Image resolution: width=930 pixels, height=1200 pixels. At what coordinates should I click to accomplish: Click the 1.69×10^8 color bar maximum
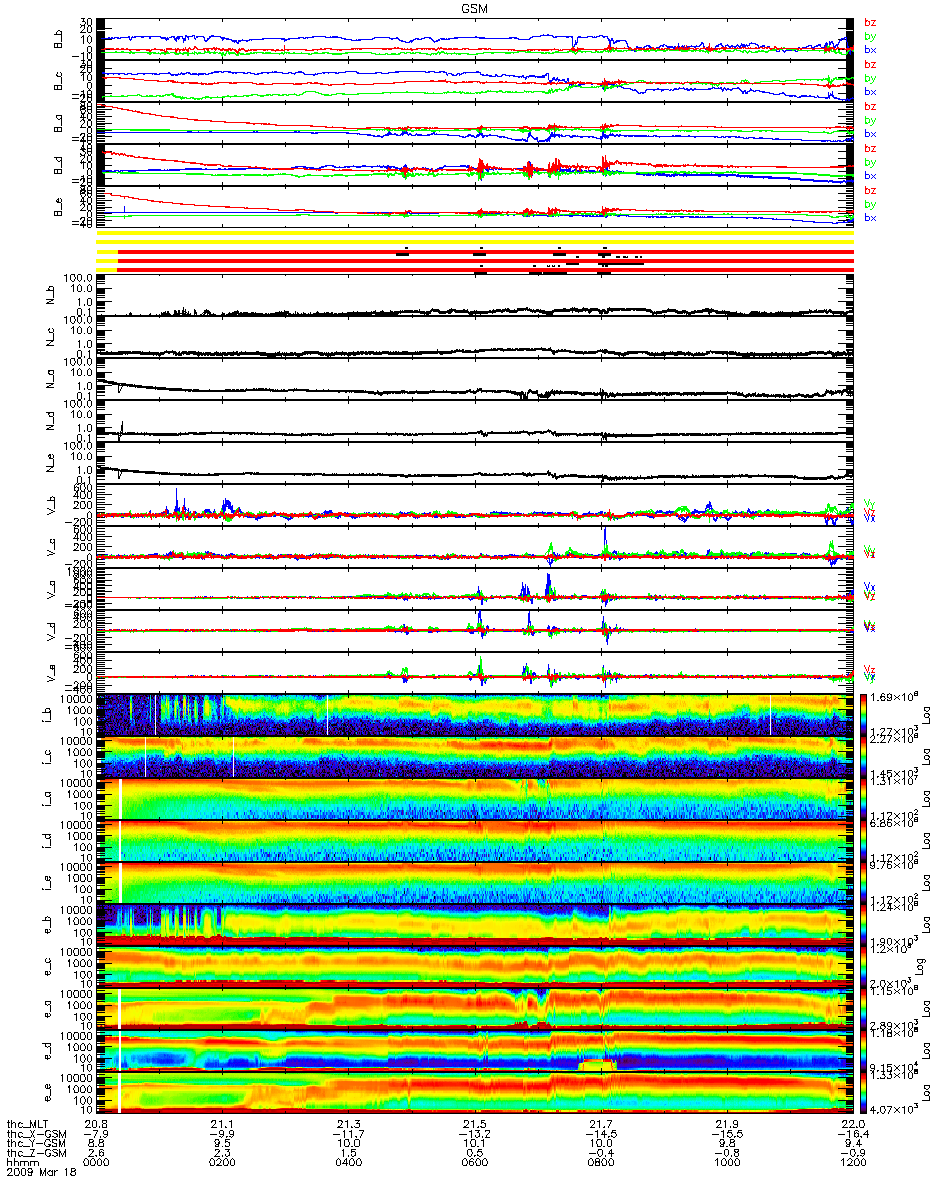pyautogui.click(x=896, y=698)
